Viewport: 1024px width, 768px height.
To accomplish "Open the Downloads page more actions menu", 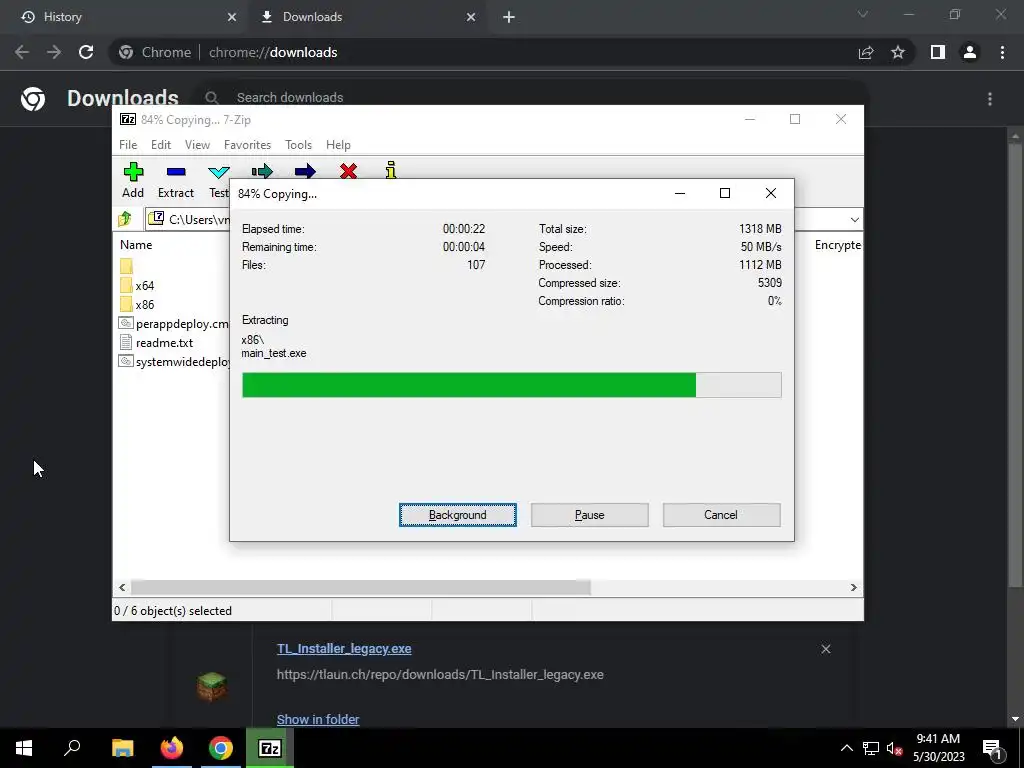I will point(990,99).
